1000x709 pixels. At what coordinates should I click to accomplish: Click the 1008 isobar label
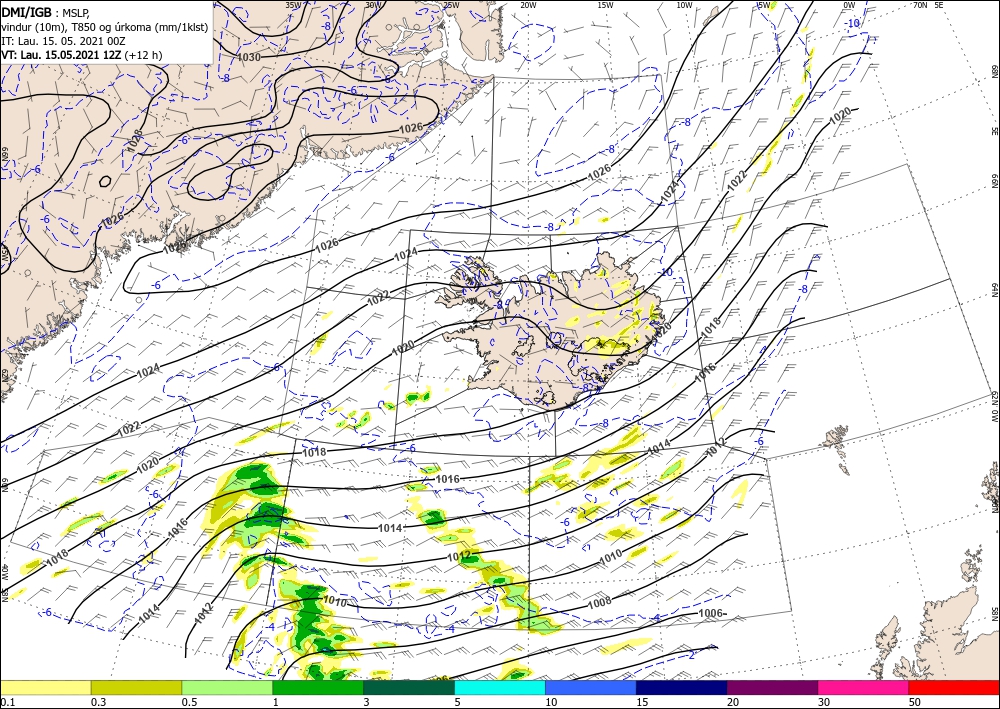(599, 601)
